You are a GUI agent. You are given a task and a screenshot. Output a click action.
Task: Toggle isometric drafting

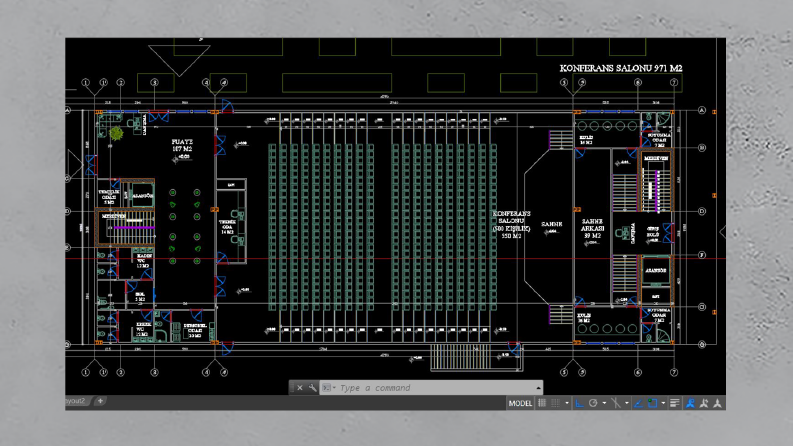[615, 403]
